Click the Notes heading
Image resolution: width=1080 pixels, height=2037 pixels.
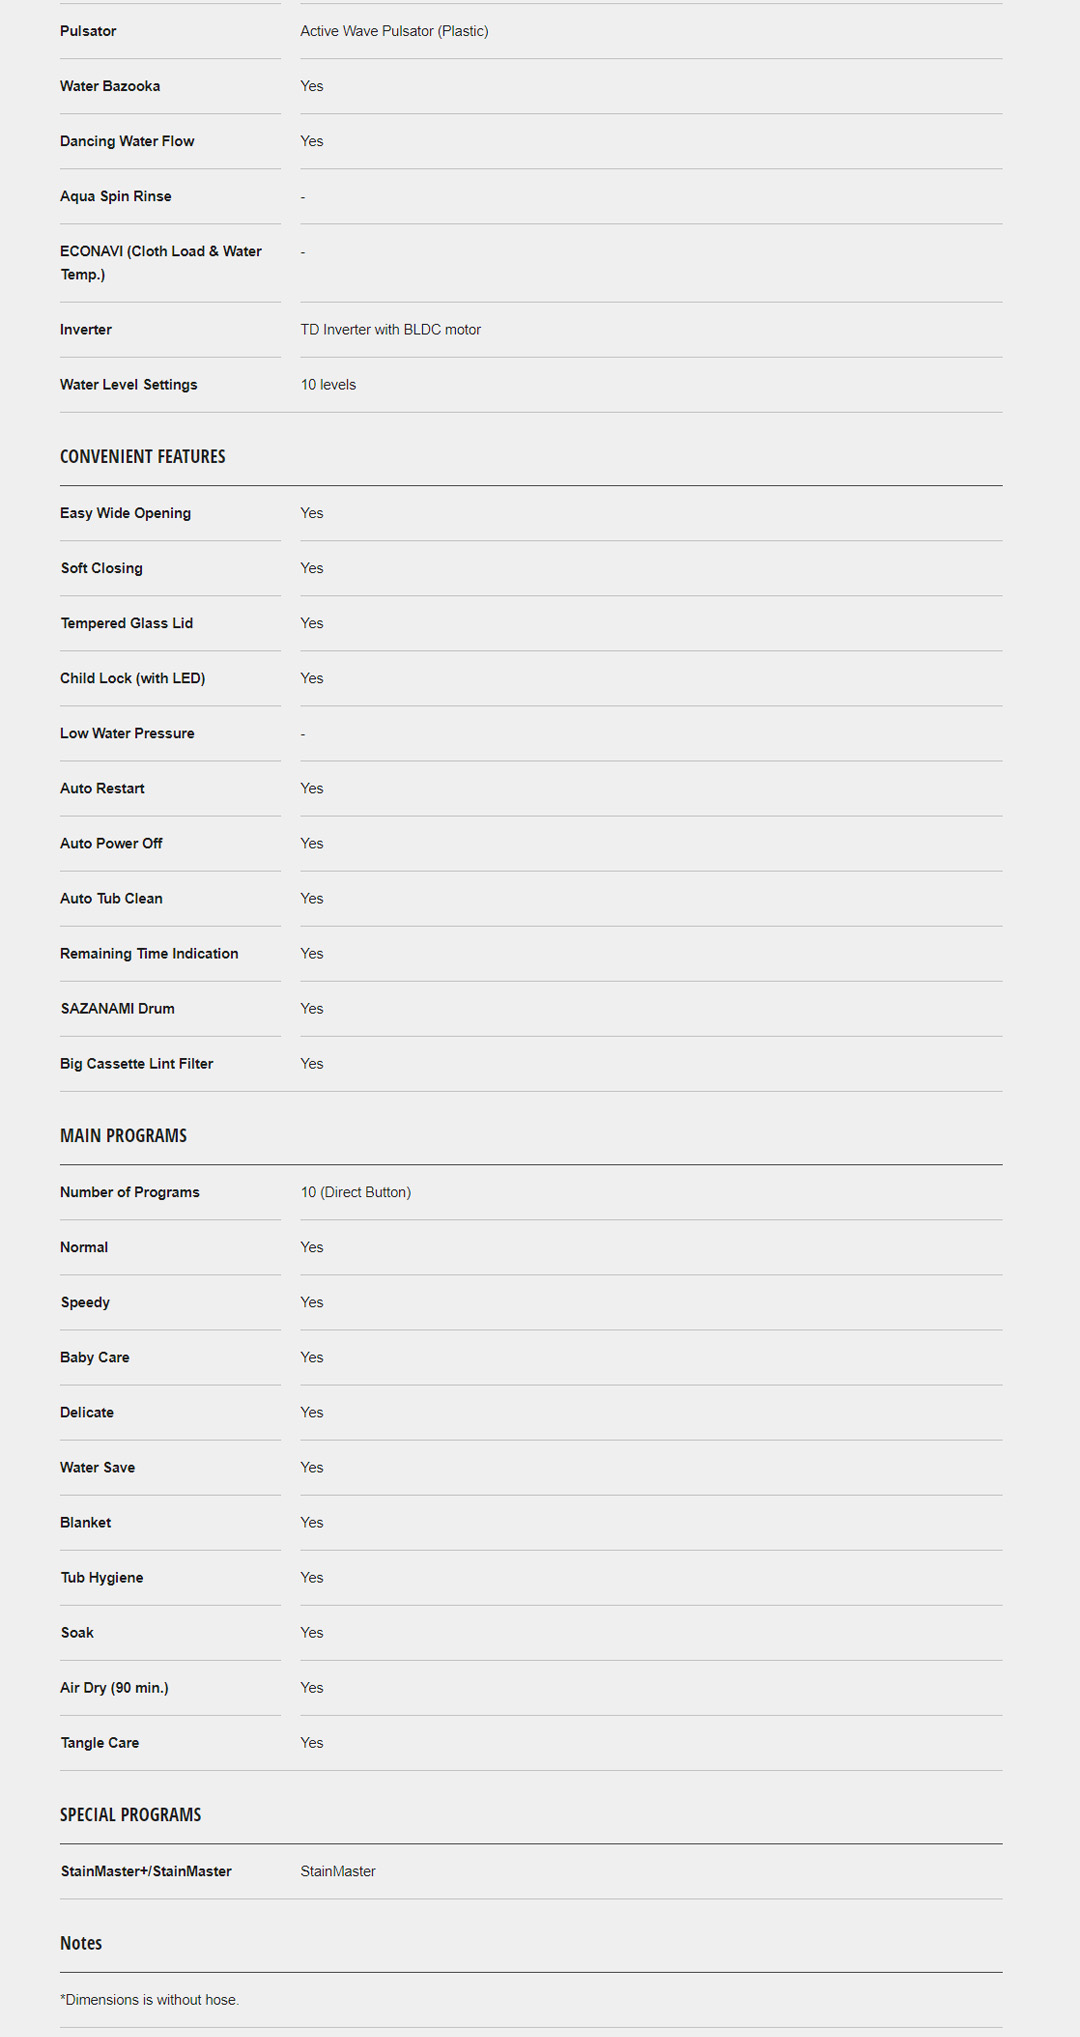(x=81, y=1943)
